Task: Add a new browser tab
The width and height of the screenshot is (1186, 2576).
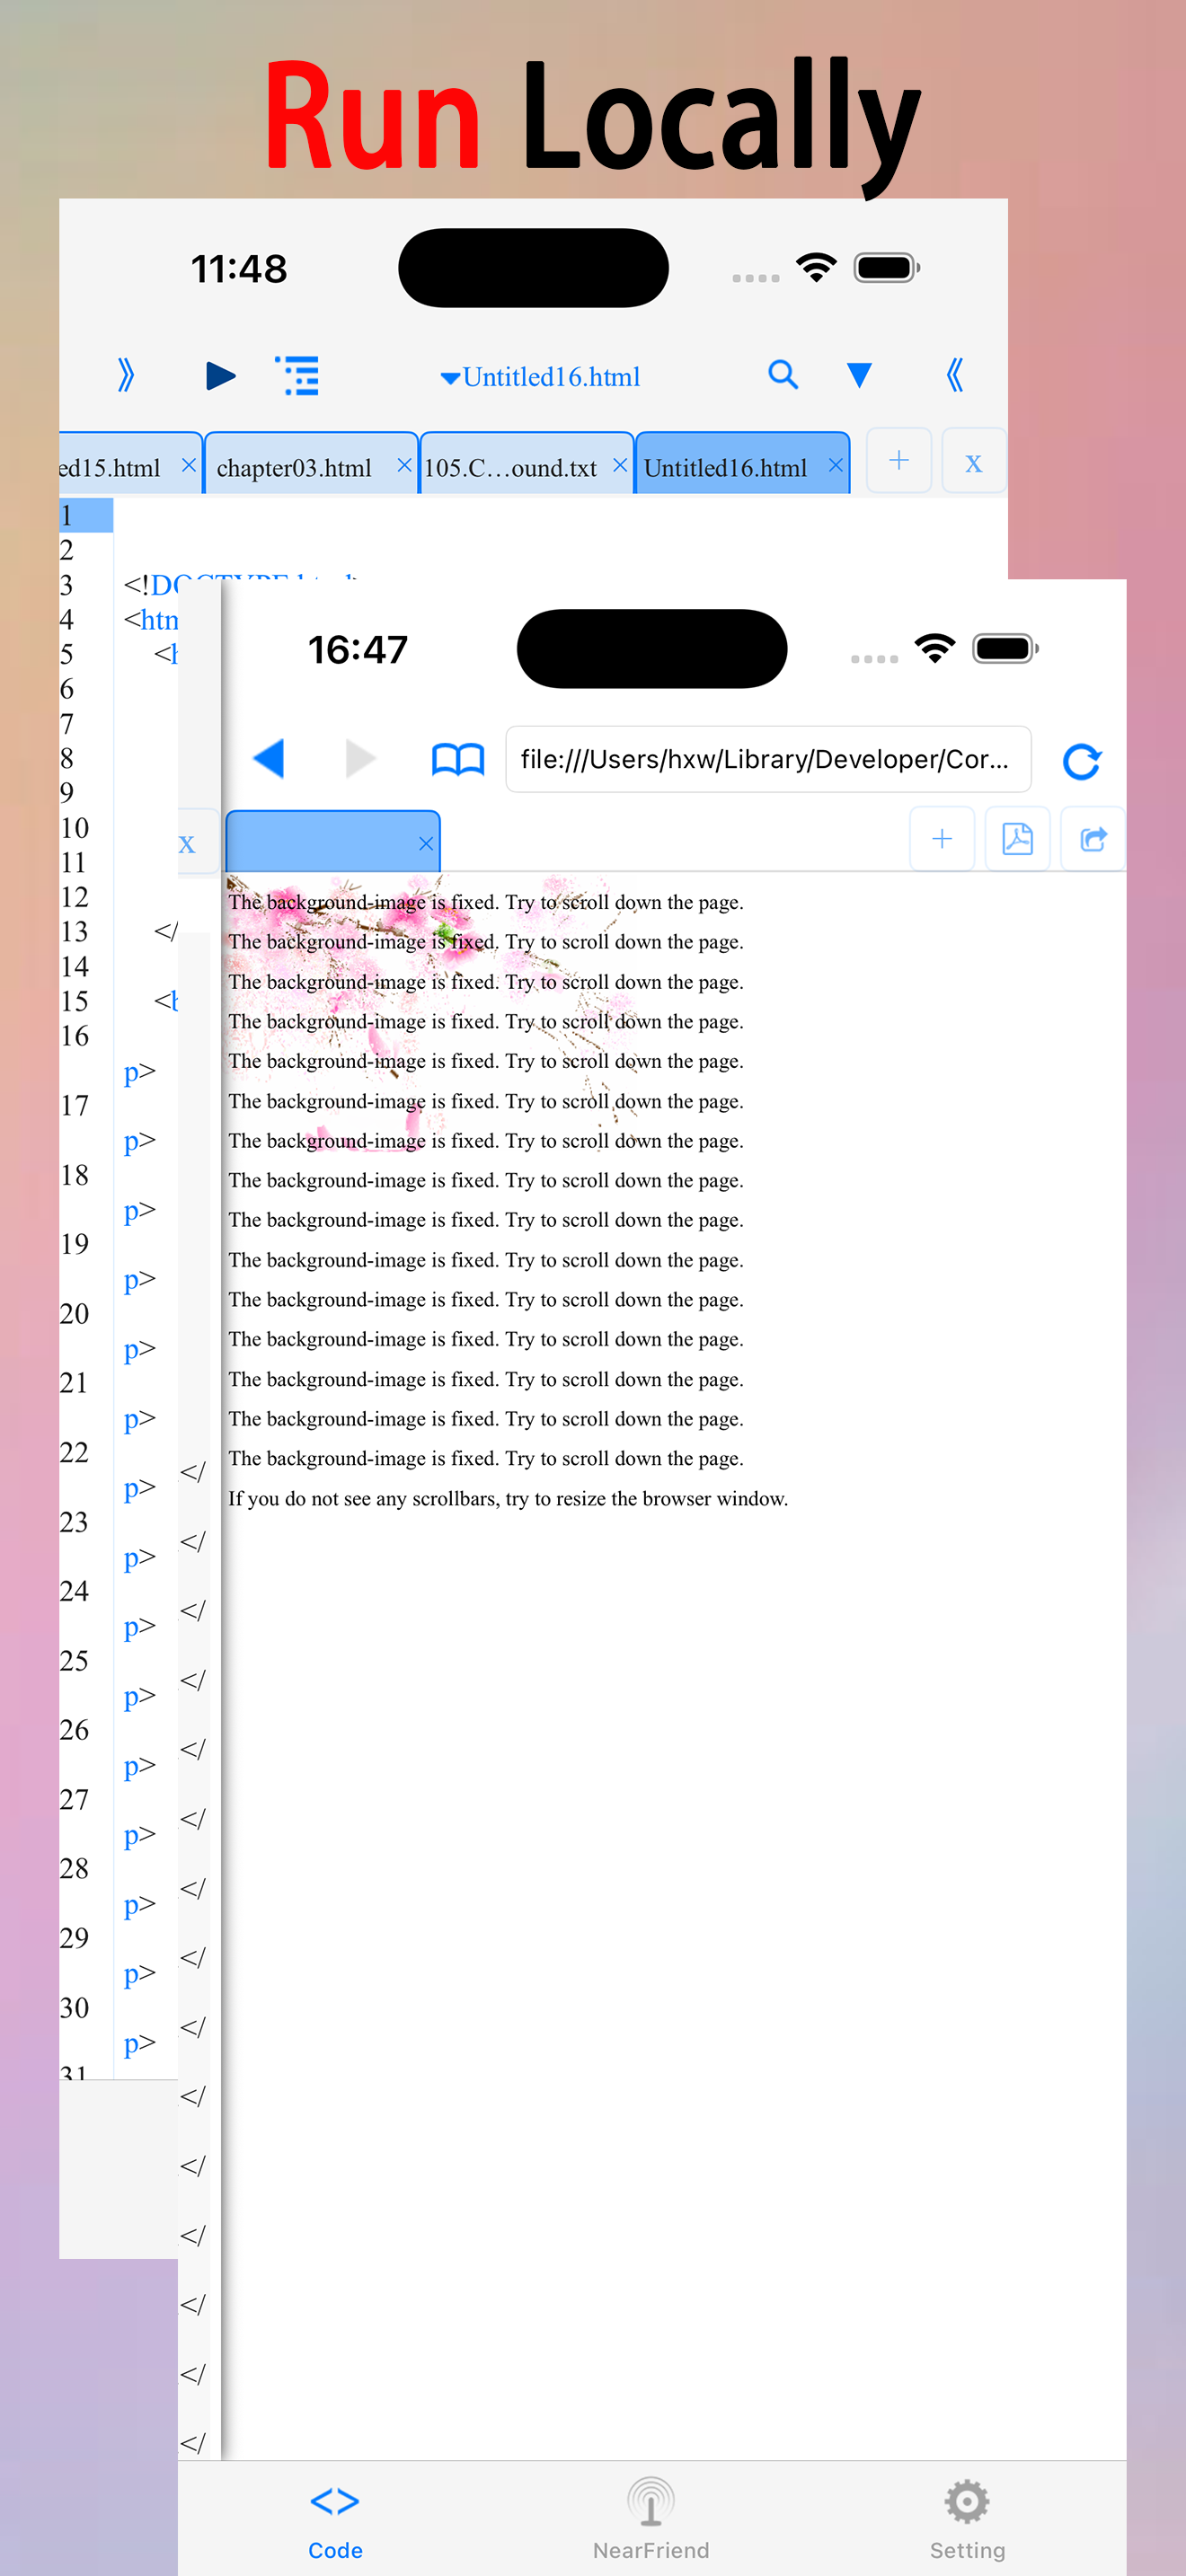Action: coord(942,838)
